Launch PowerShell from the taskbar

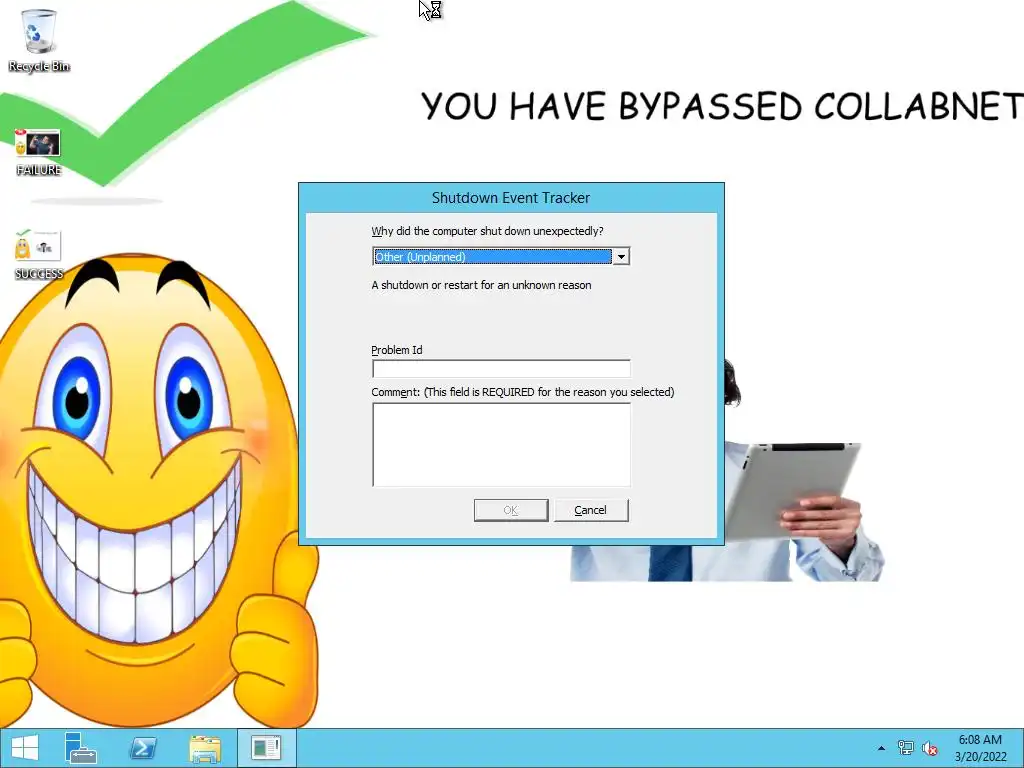[143, 748]
